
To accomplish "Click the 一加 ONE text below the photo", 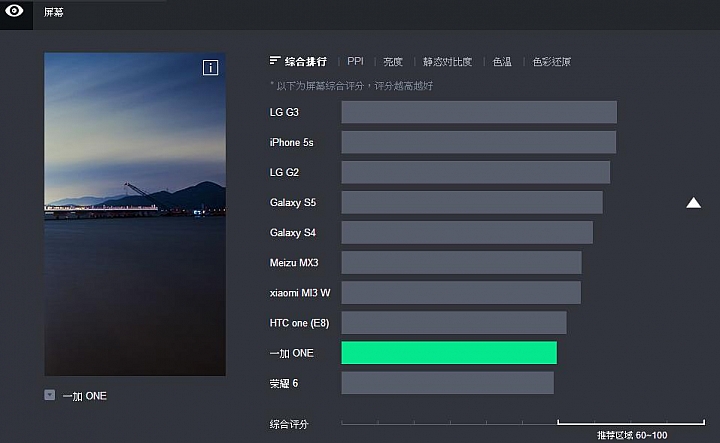I will tap(85, 396).
